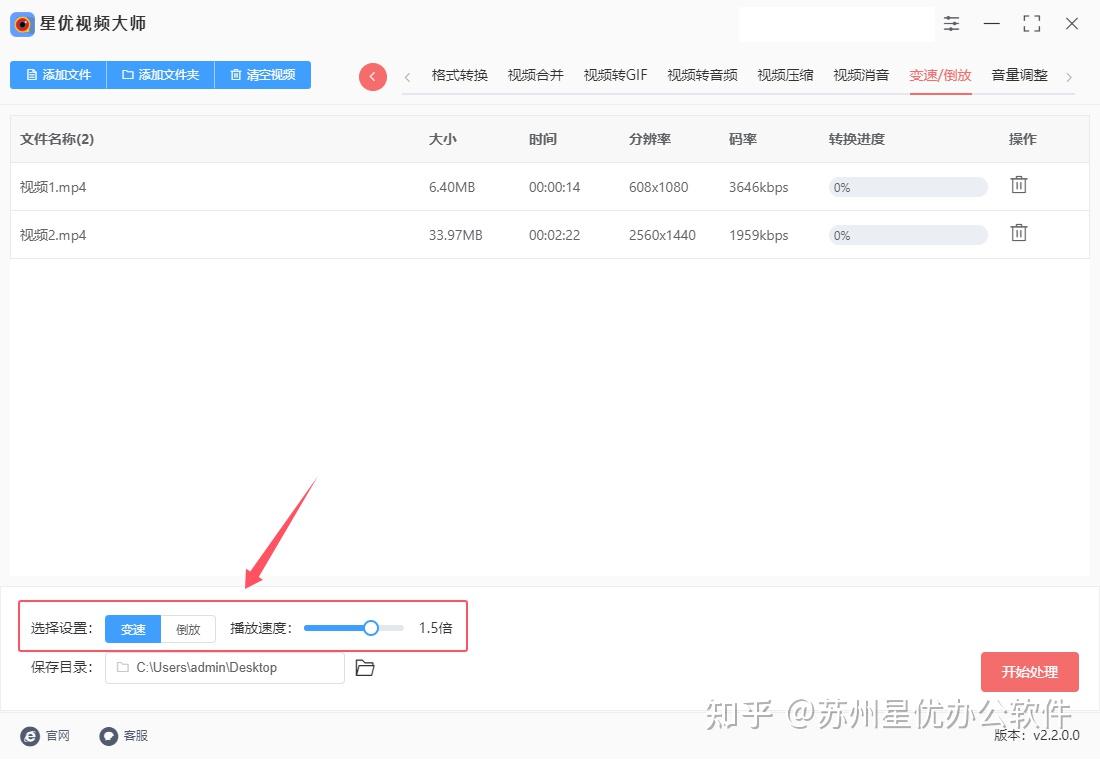Select the 变速/倒放 tab
Viewport: 1100px width, 760px height.
point(940,75)
